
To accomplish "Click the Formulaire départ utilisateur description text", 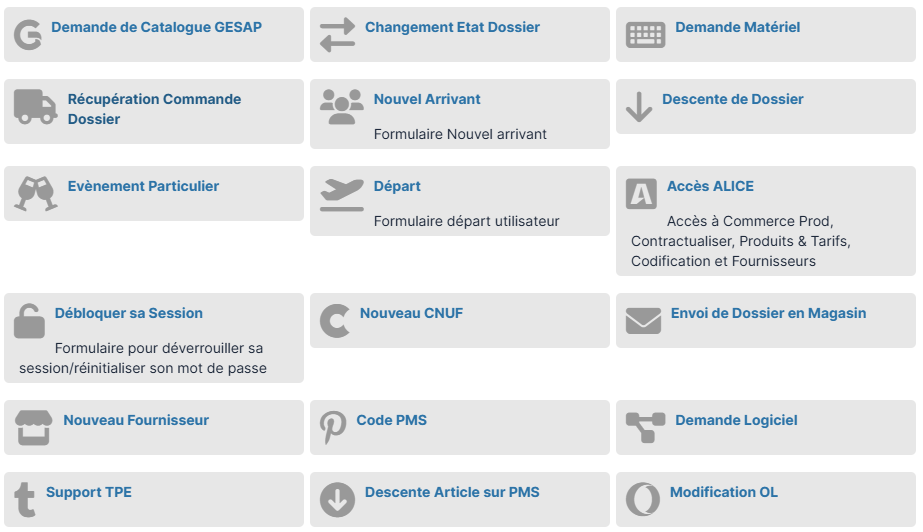I will (x=466, y=221).
